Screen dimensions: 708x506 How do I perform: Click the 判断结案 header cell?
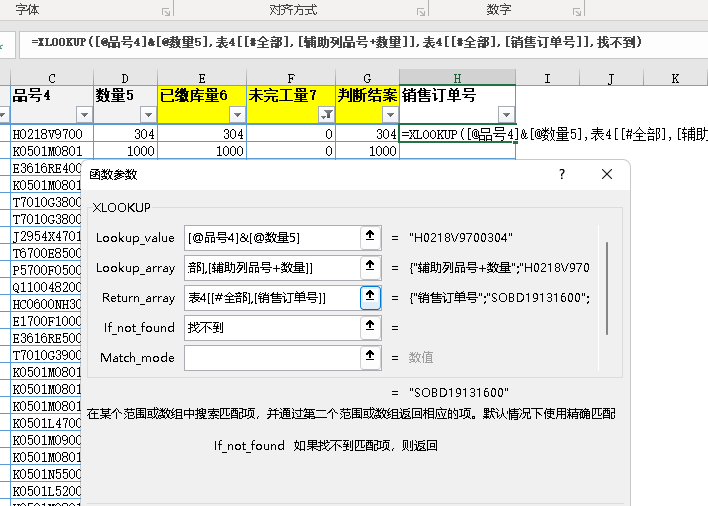point(367,105)
